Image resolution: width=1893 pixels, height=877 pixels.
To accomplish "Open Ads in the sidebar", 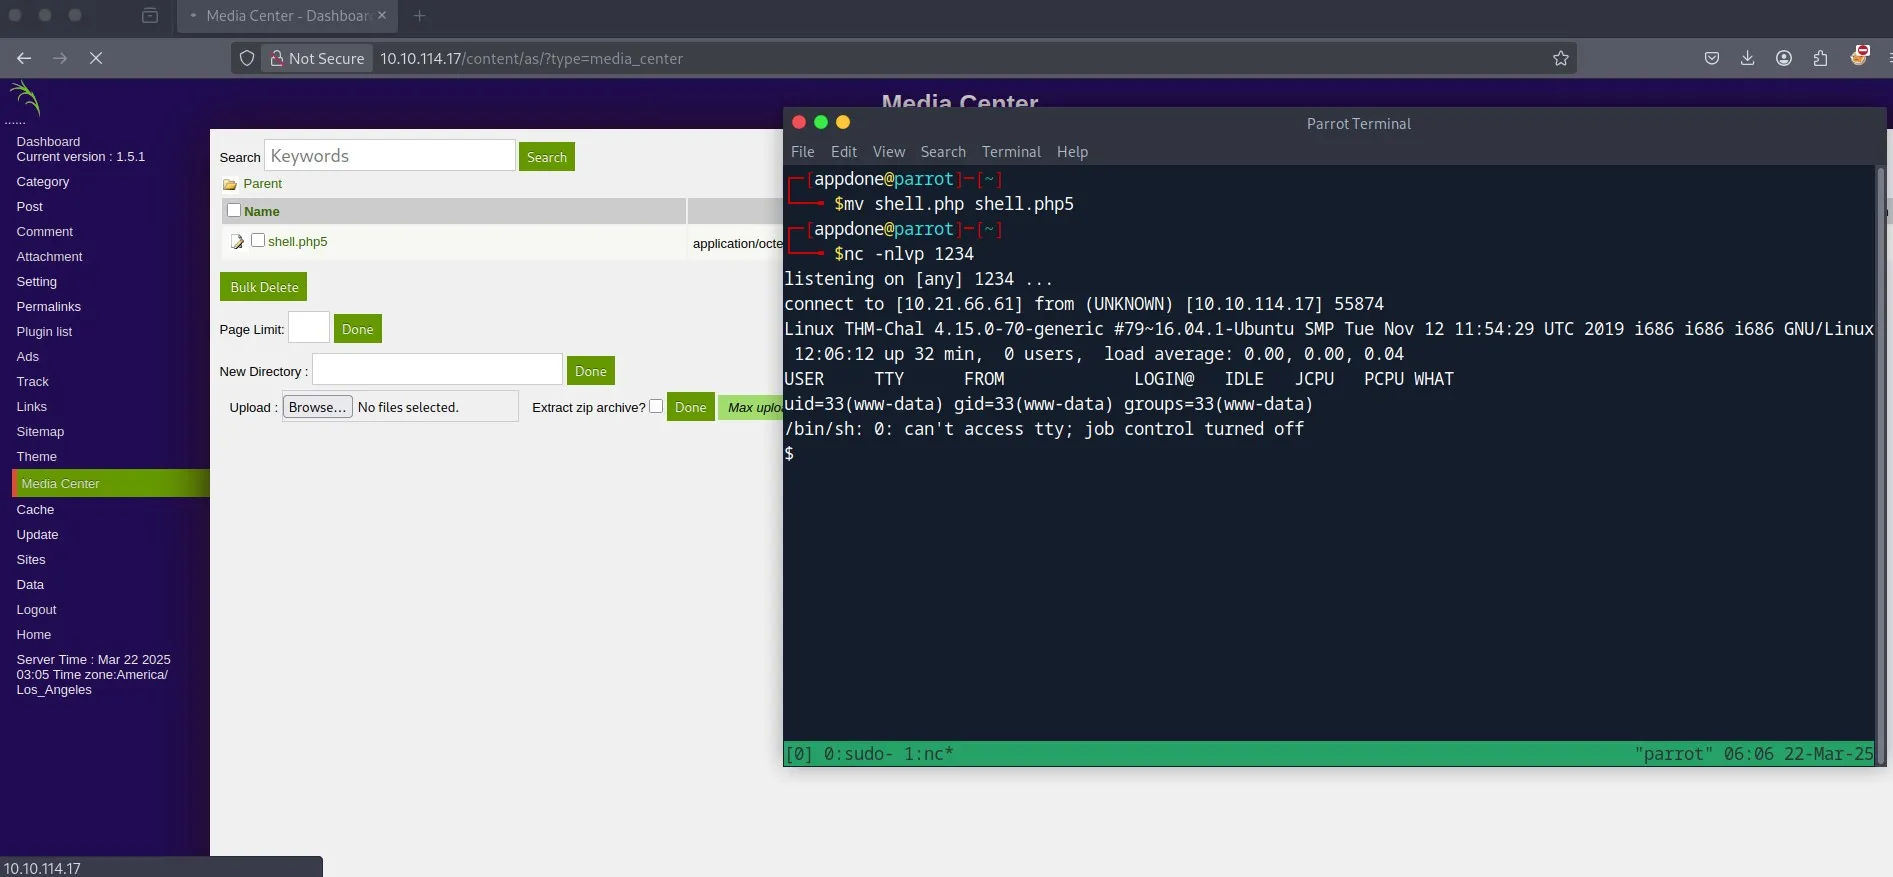I will tap(28, 357).
